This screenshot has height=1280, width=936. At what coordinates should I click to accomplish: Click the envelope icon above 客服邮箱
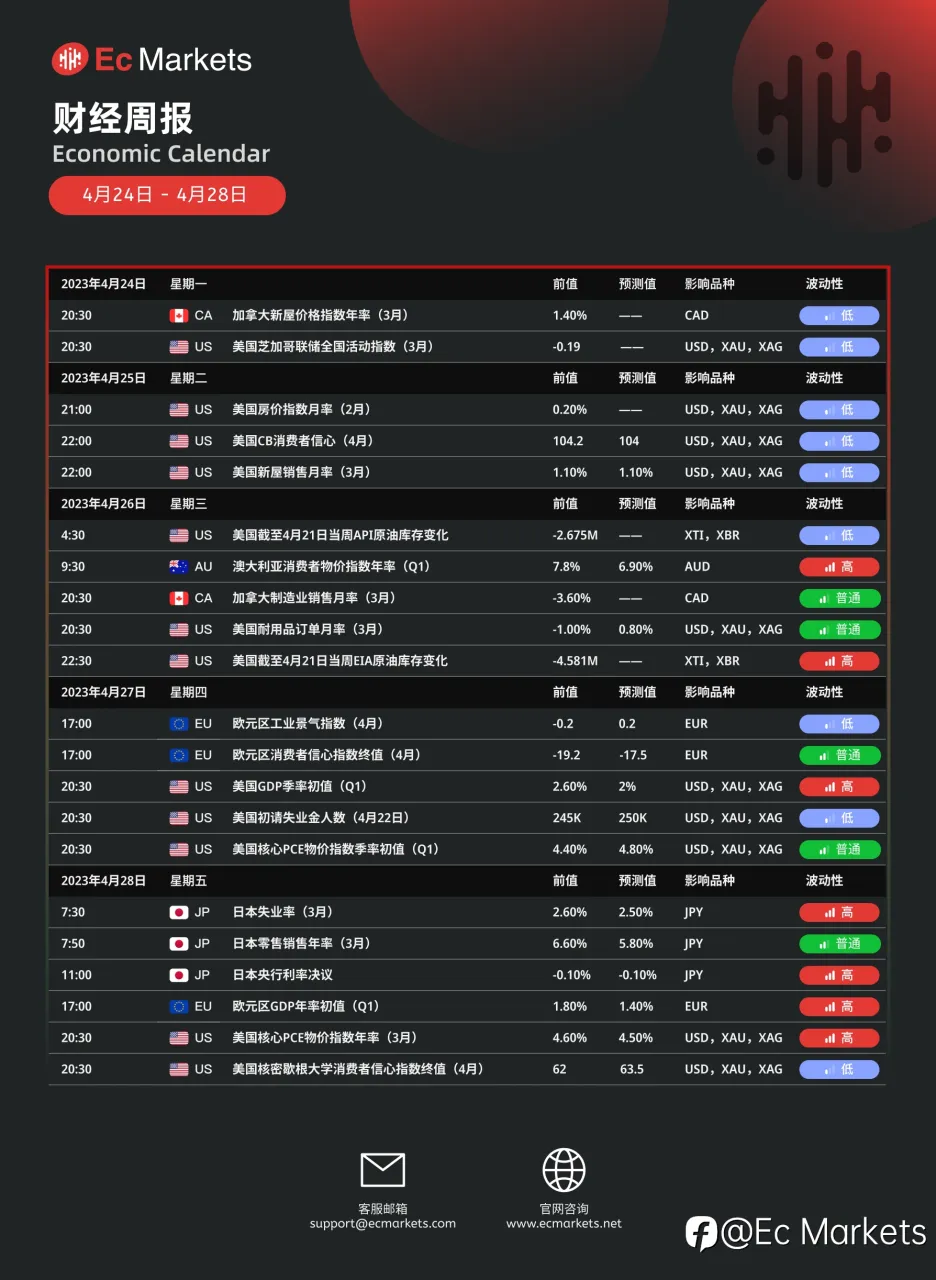coord(382,1170)
